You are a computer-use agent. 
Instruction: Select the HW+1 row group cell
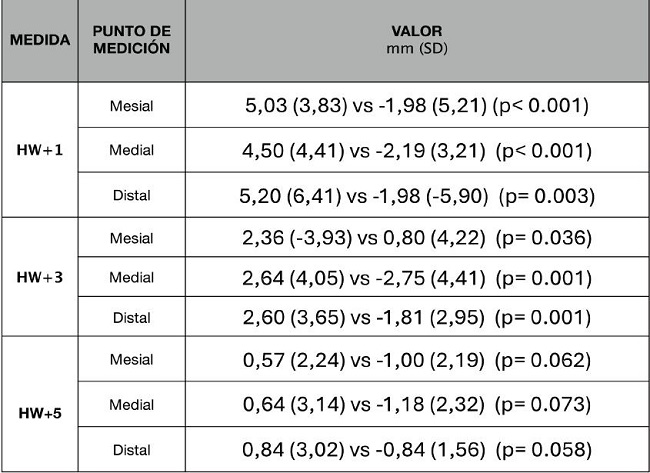pos(41,150)
